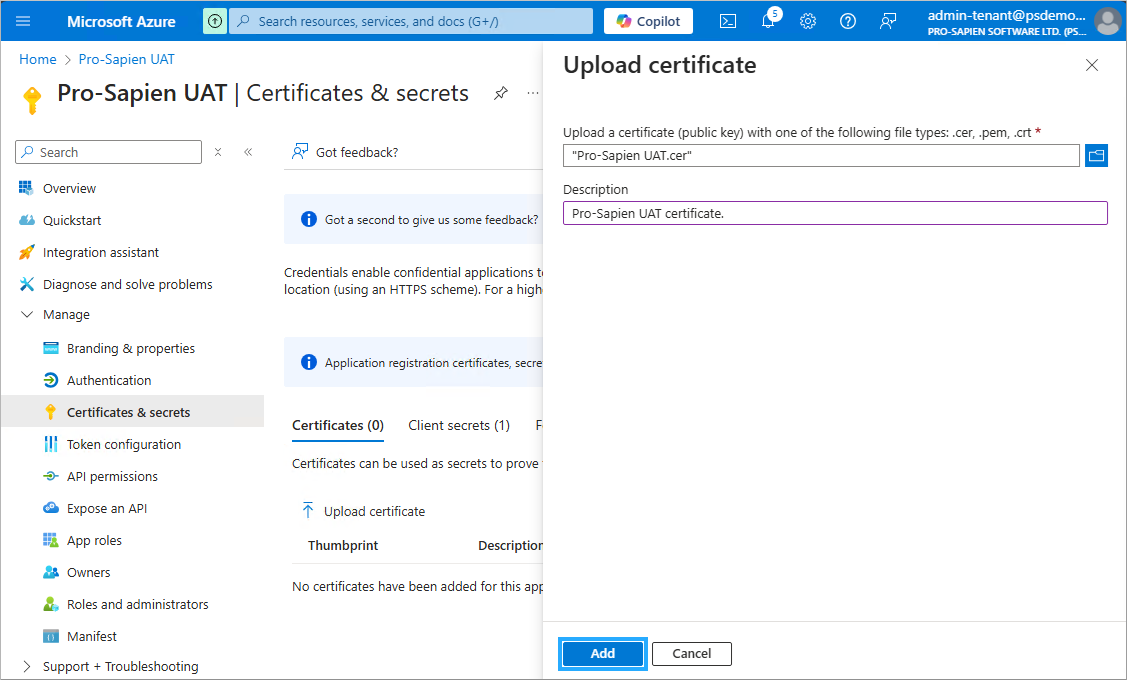Open the Azure portal hamburger menu
The image size is (1127, 680).
click(24, 21)
